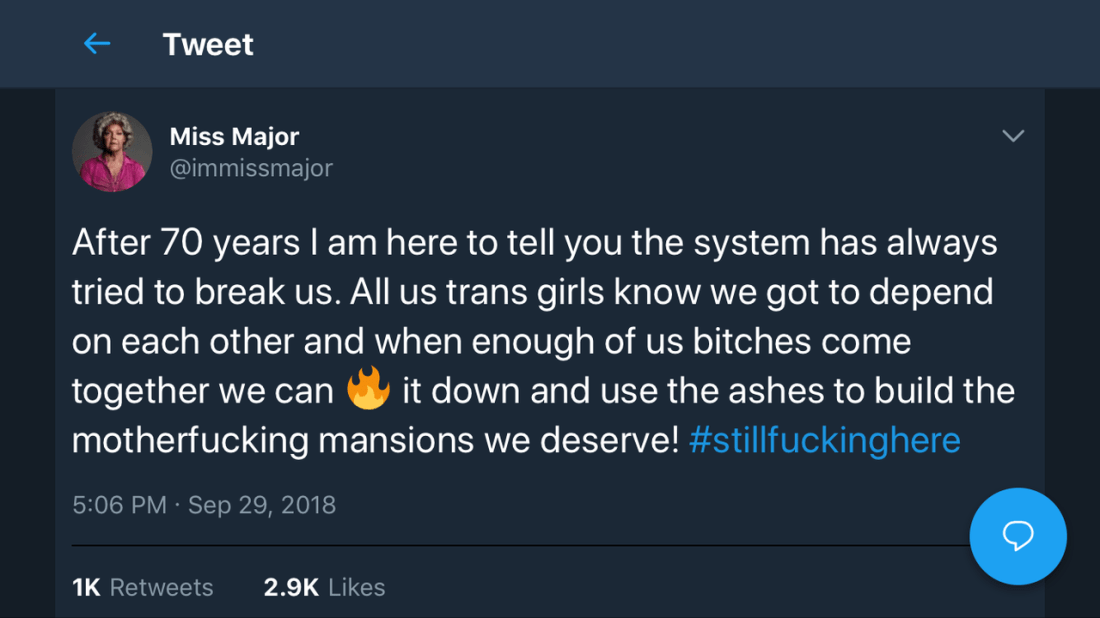View the 2.9K Likes list
The height and width of the screenshot is (618, 1100).
click(x=324, y=587)
